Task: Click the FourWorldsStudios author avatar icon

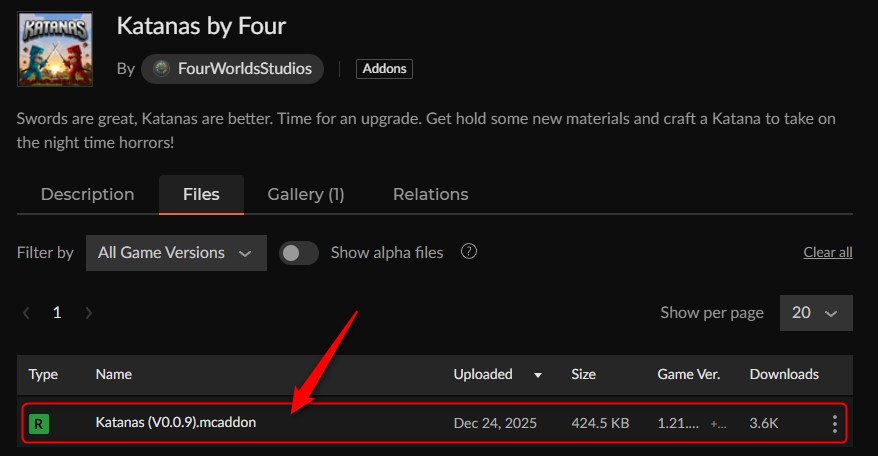Action: [161, 69]
